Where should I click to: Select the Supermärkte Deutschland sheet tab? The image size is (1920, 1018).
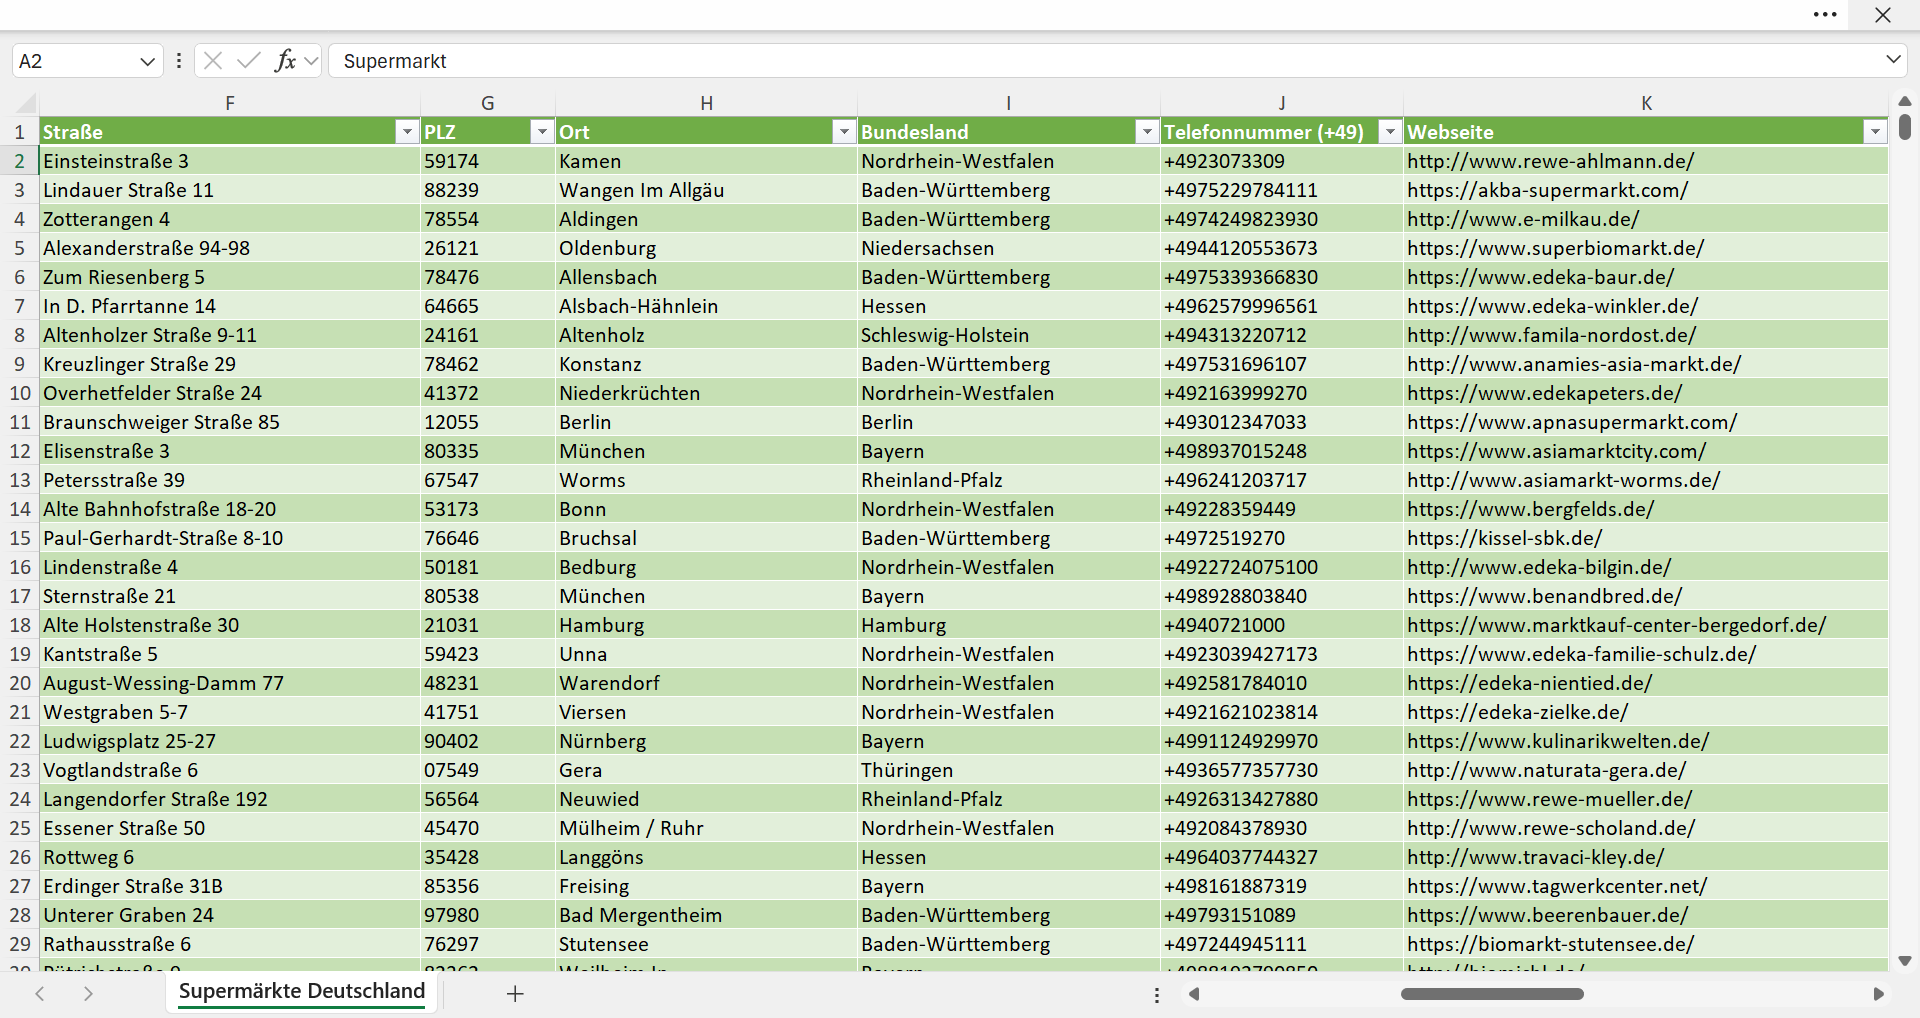pos(302,991)
